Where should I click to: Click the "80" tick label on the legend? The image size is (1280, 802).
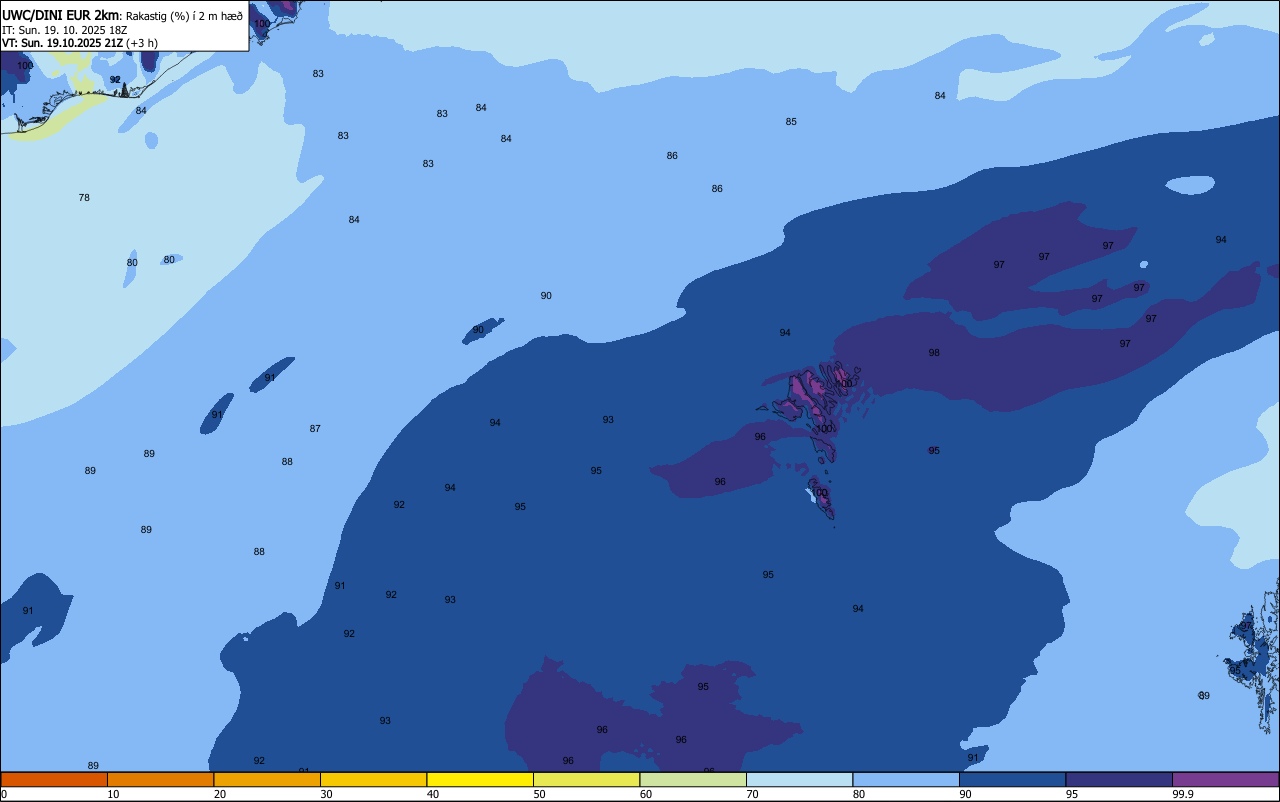click(x=859, y=794)
